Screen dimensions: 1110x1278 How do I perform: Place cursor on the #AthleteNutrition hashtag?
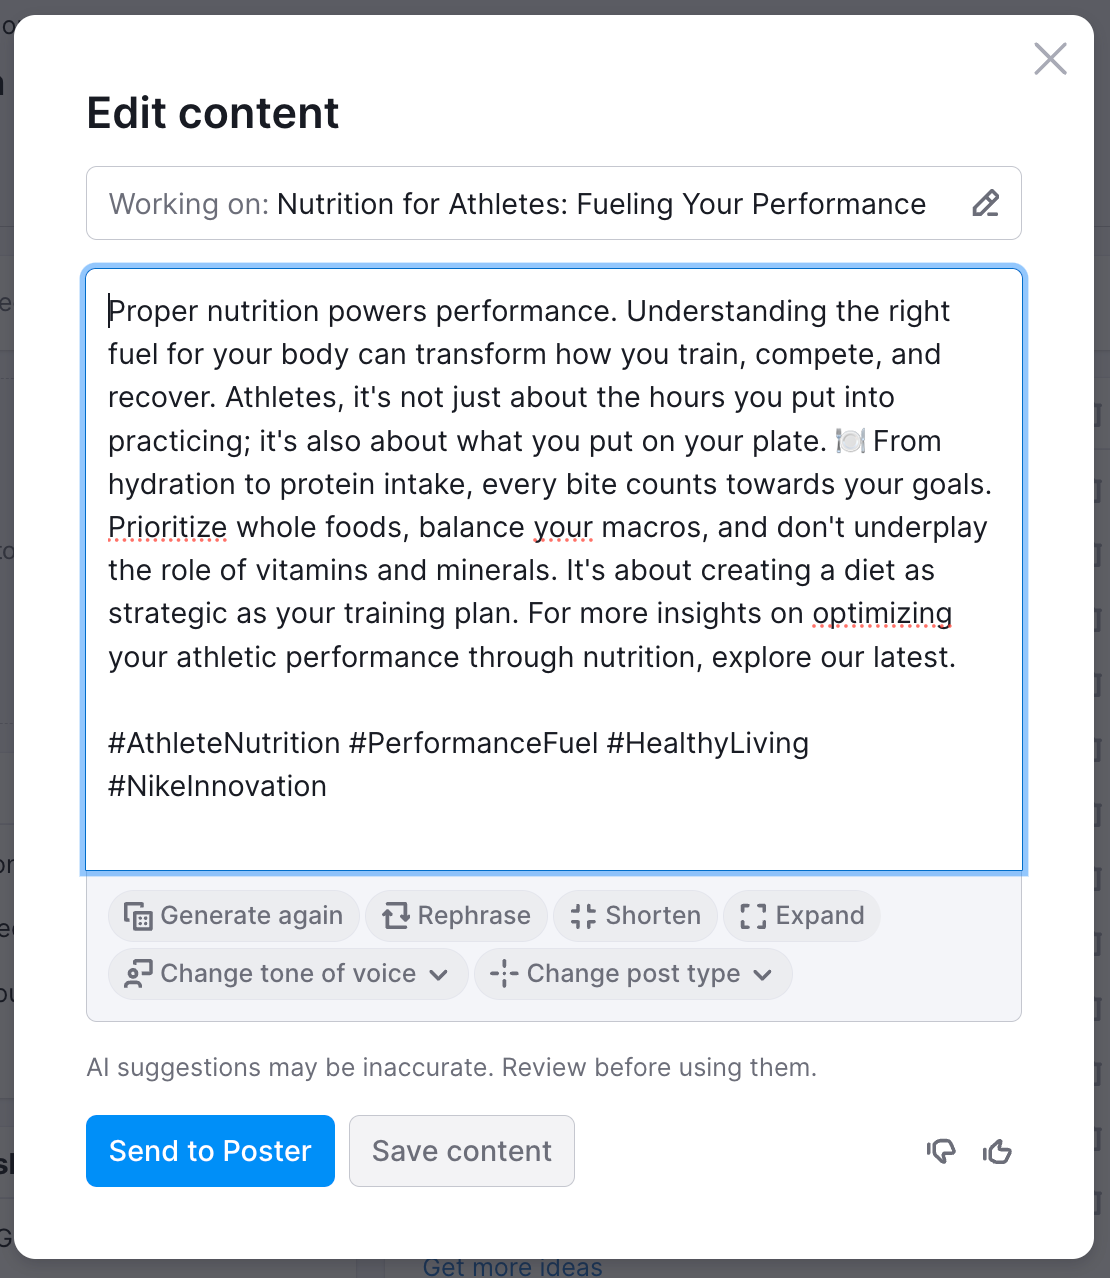click(224, 744)
